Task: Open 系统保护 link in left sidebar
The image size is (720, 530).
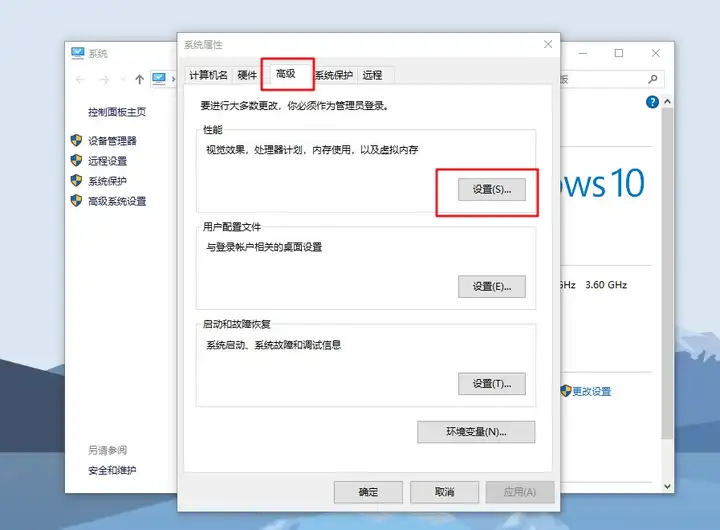Action: click(107, 181)
